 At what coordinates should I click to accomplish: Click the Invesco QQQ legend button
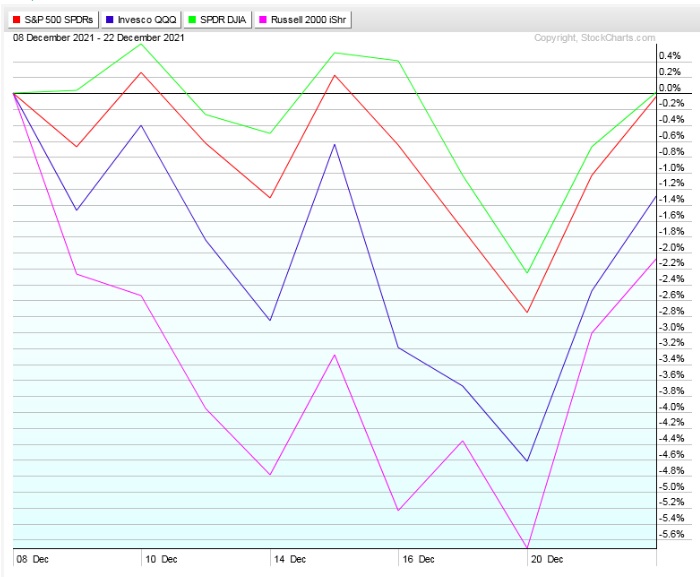point(141,20)
